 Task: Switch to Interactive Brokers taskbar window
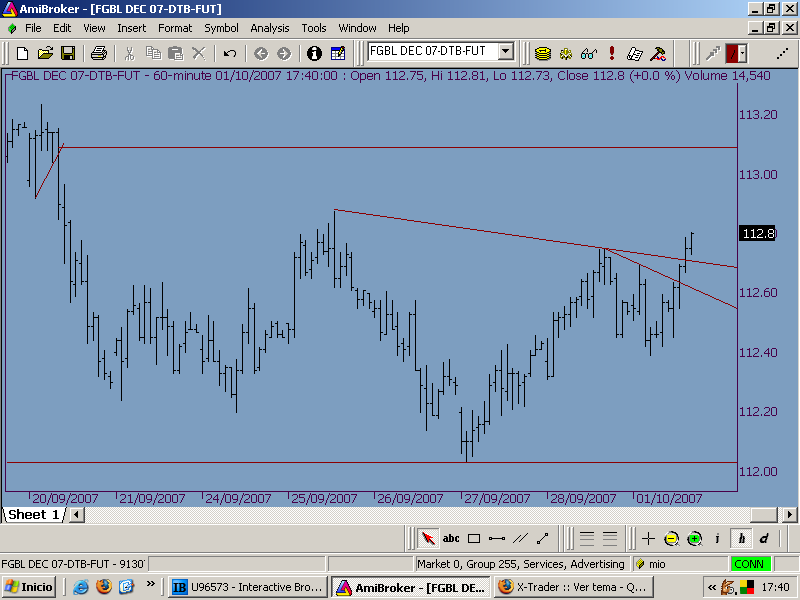(246, 587)
